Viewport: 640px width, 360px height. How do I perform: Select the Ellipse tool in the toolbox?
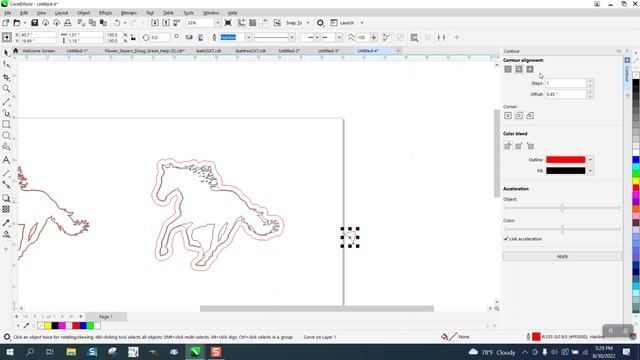coord(6,136)
